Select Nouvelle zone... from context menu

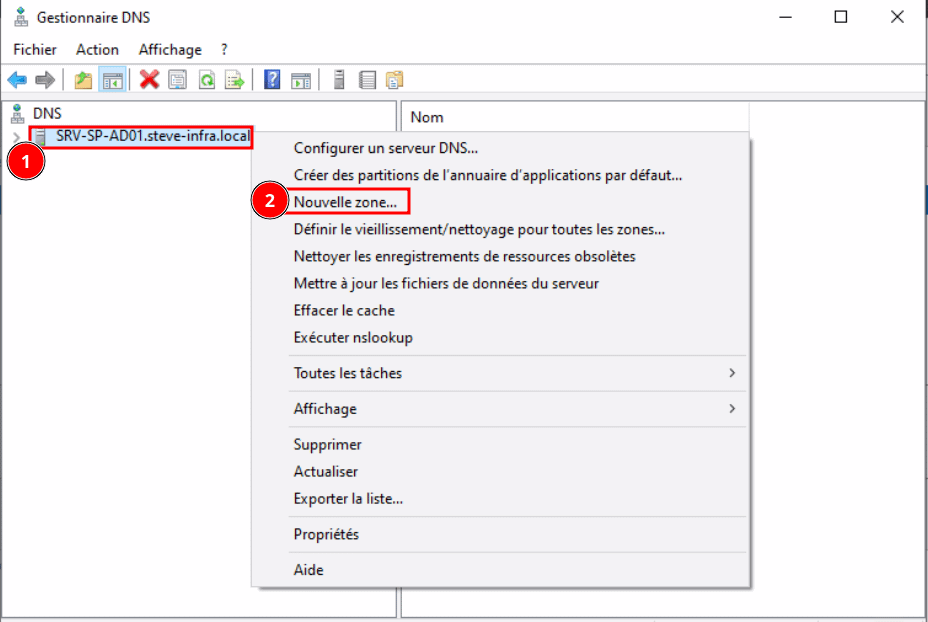[x=345, y=202]
